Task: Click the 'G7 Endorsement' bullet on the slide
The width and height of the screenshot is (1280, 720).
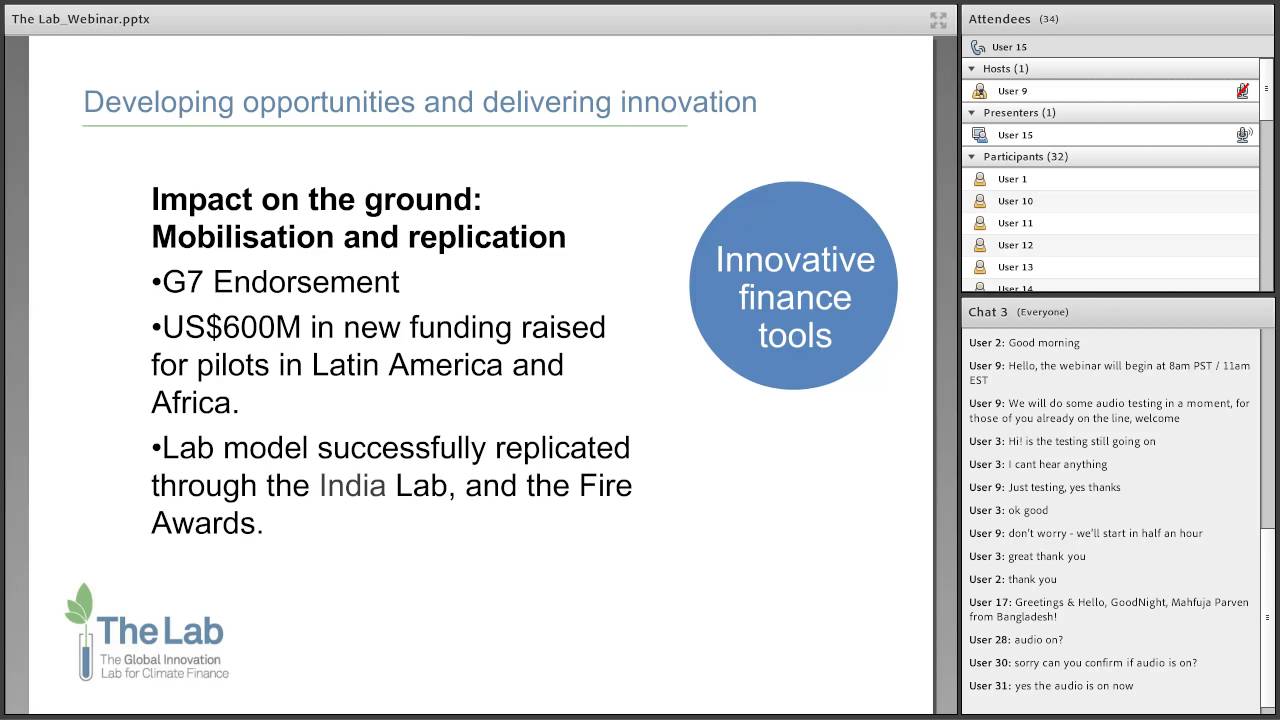Action: point(276,282)
